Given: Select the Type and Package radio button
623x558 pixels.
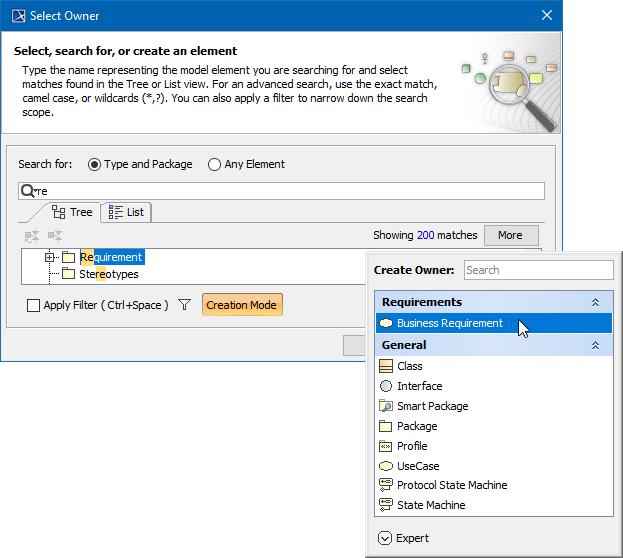Looking at the screenshot, I should (x=94, y=164).
